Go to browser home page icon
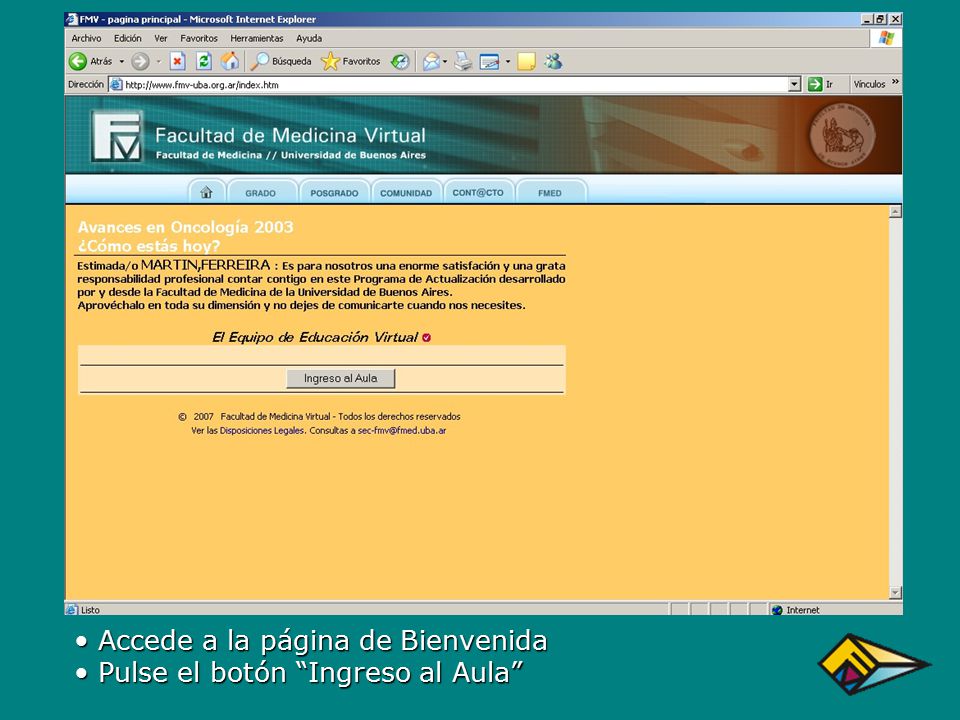 pyautogui.click(x=230, y=61)
